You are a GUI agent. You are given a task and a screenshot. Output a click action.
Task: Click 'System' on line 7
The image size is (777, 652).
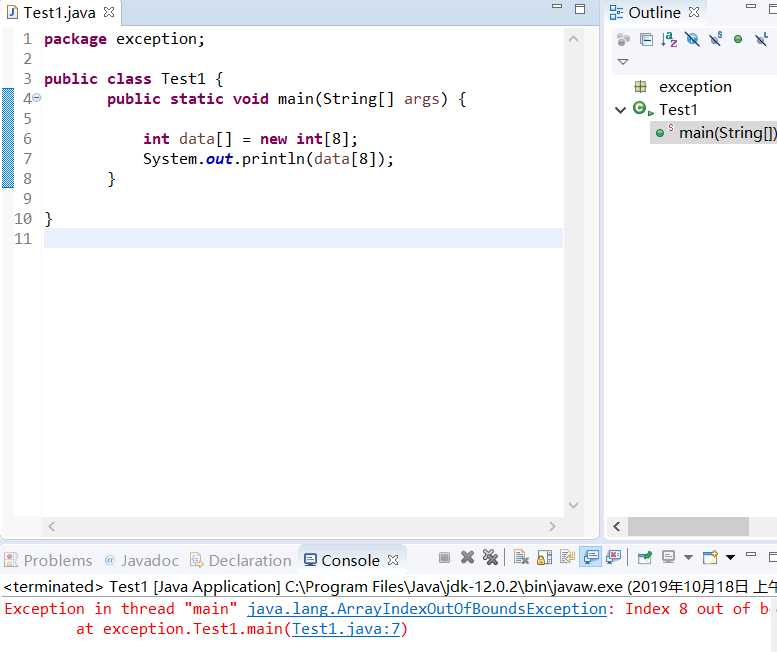click(x=170, y=159)
